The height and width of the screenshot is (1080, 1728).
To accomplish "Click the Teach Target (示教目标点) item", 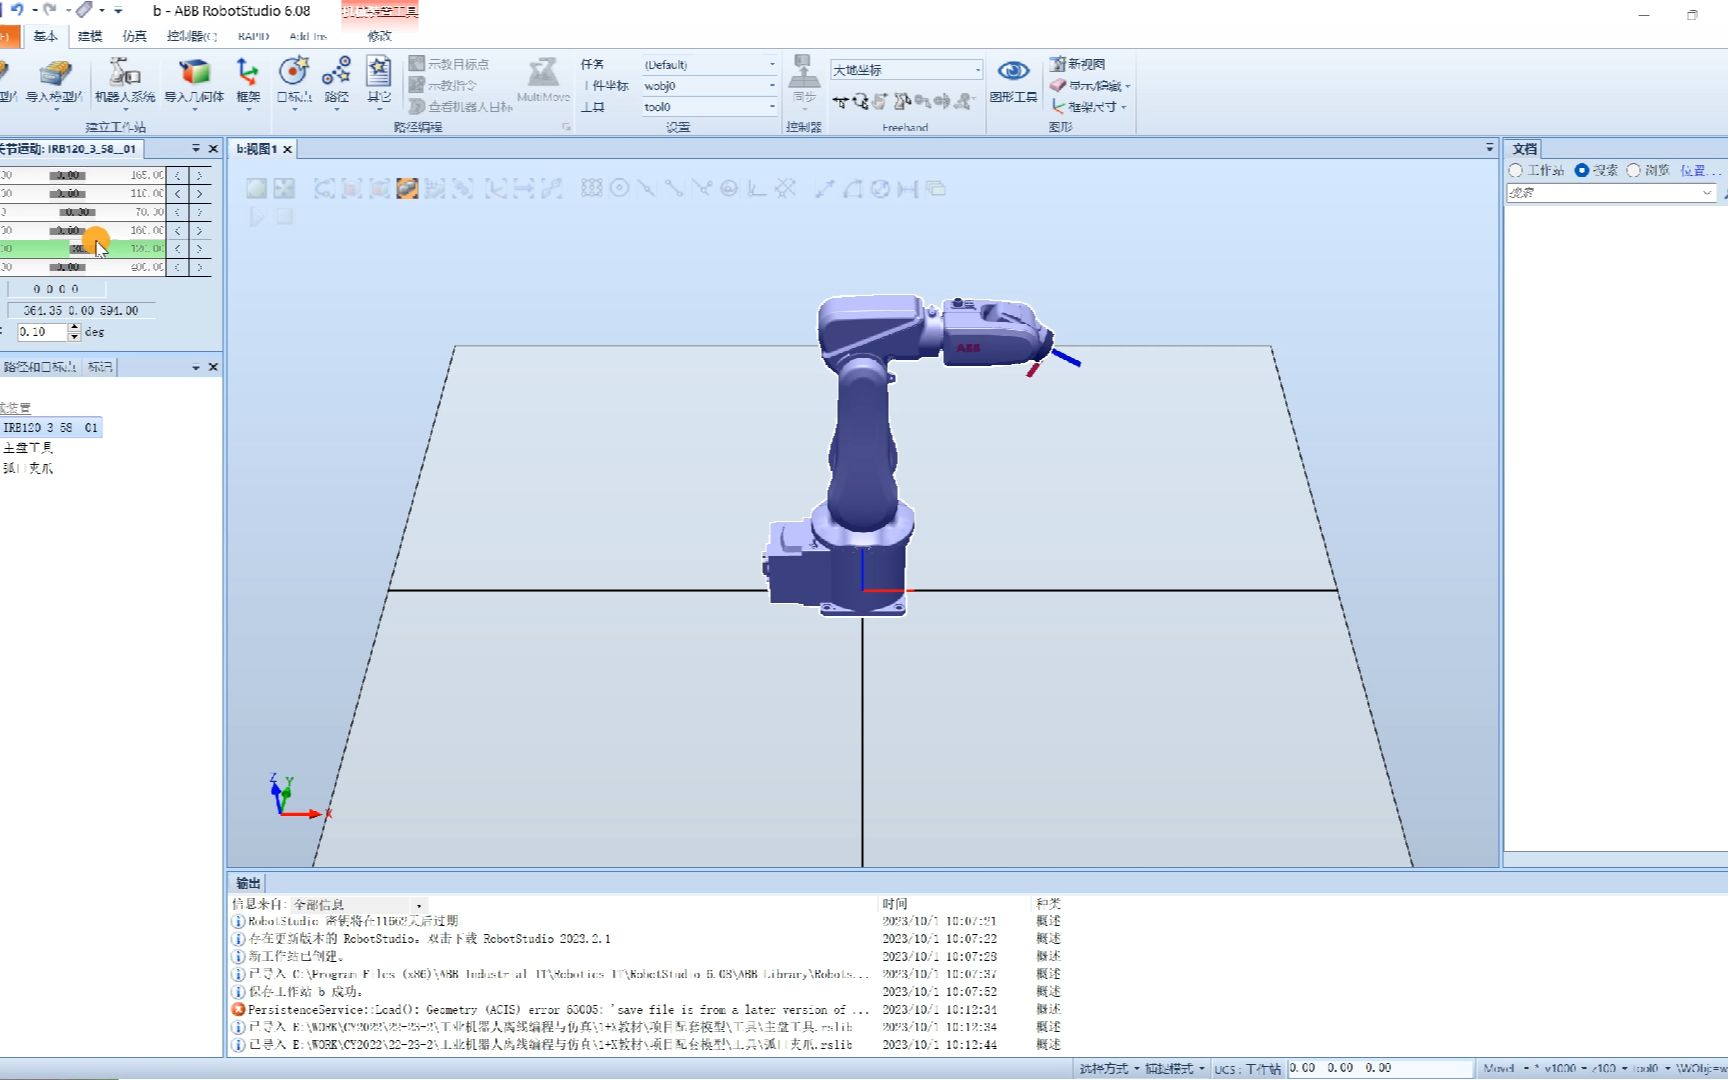I will tap(449, 64).
